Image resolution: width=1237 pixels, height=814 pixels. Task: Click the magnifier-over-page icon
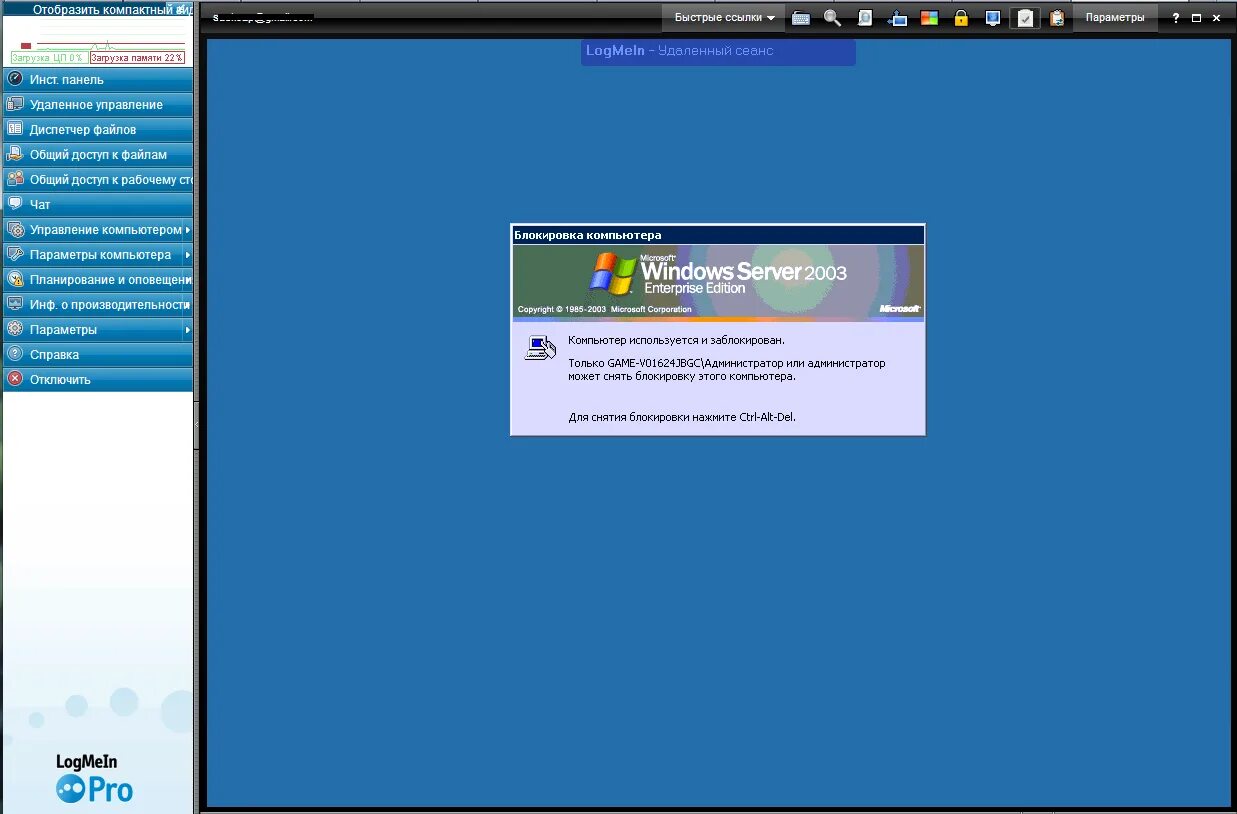coord(865,18)
